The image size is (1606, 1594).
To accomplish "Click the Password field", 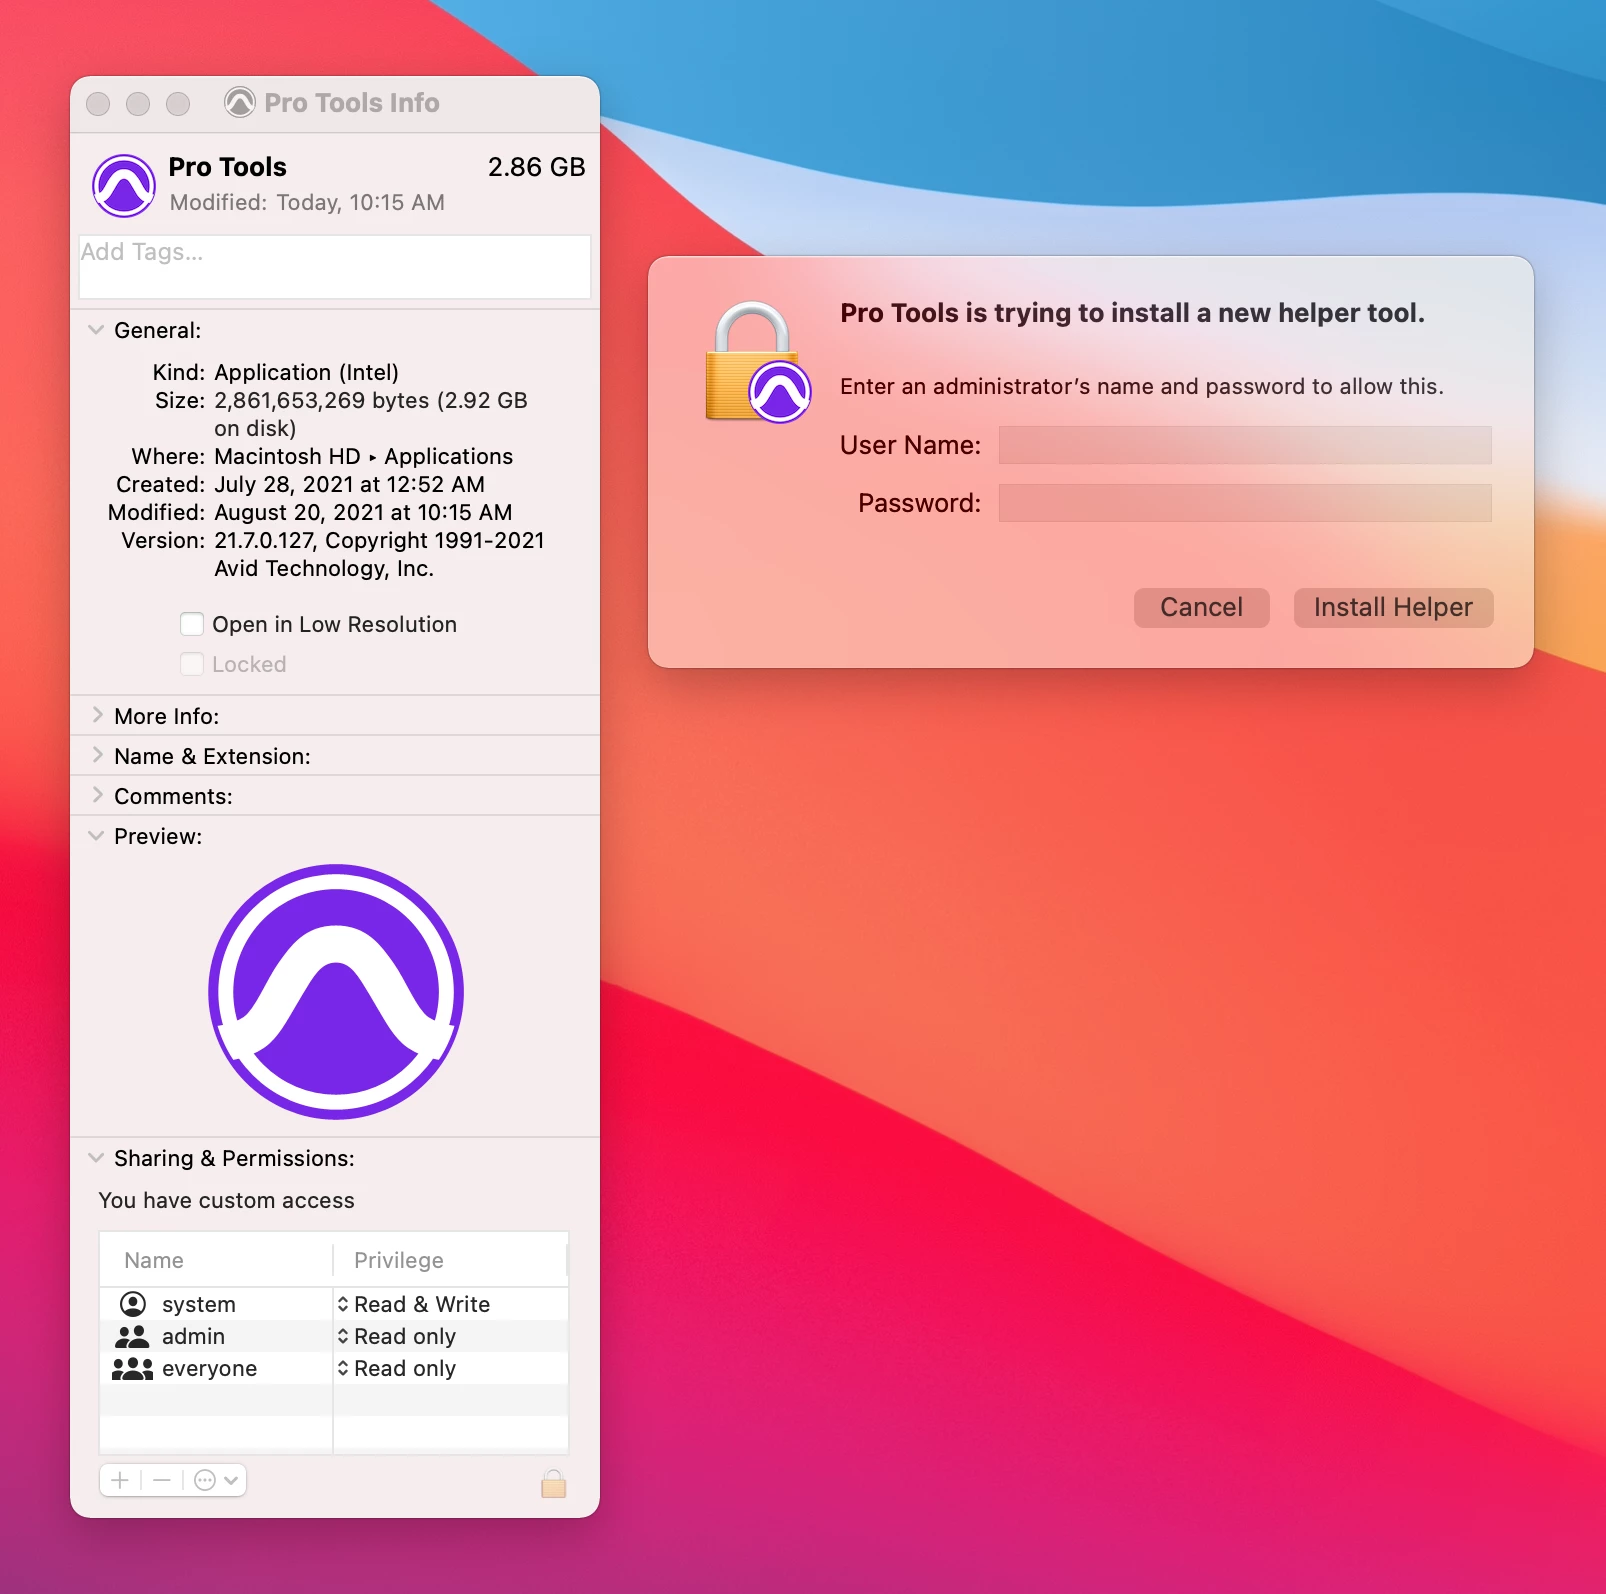I will (1245, 503).
